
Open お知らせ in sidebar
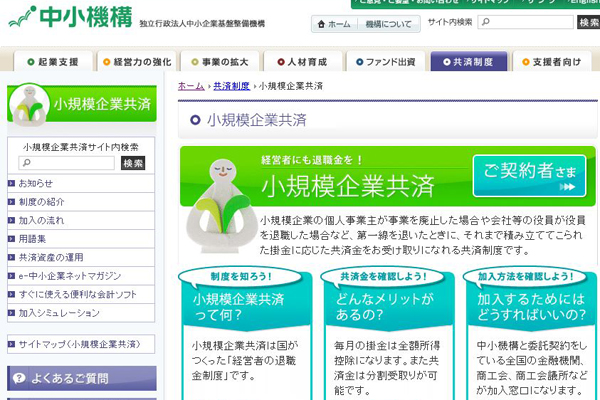point(81,183)
